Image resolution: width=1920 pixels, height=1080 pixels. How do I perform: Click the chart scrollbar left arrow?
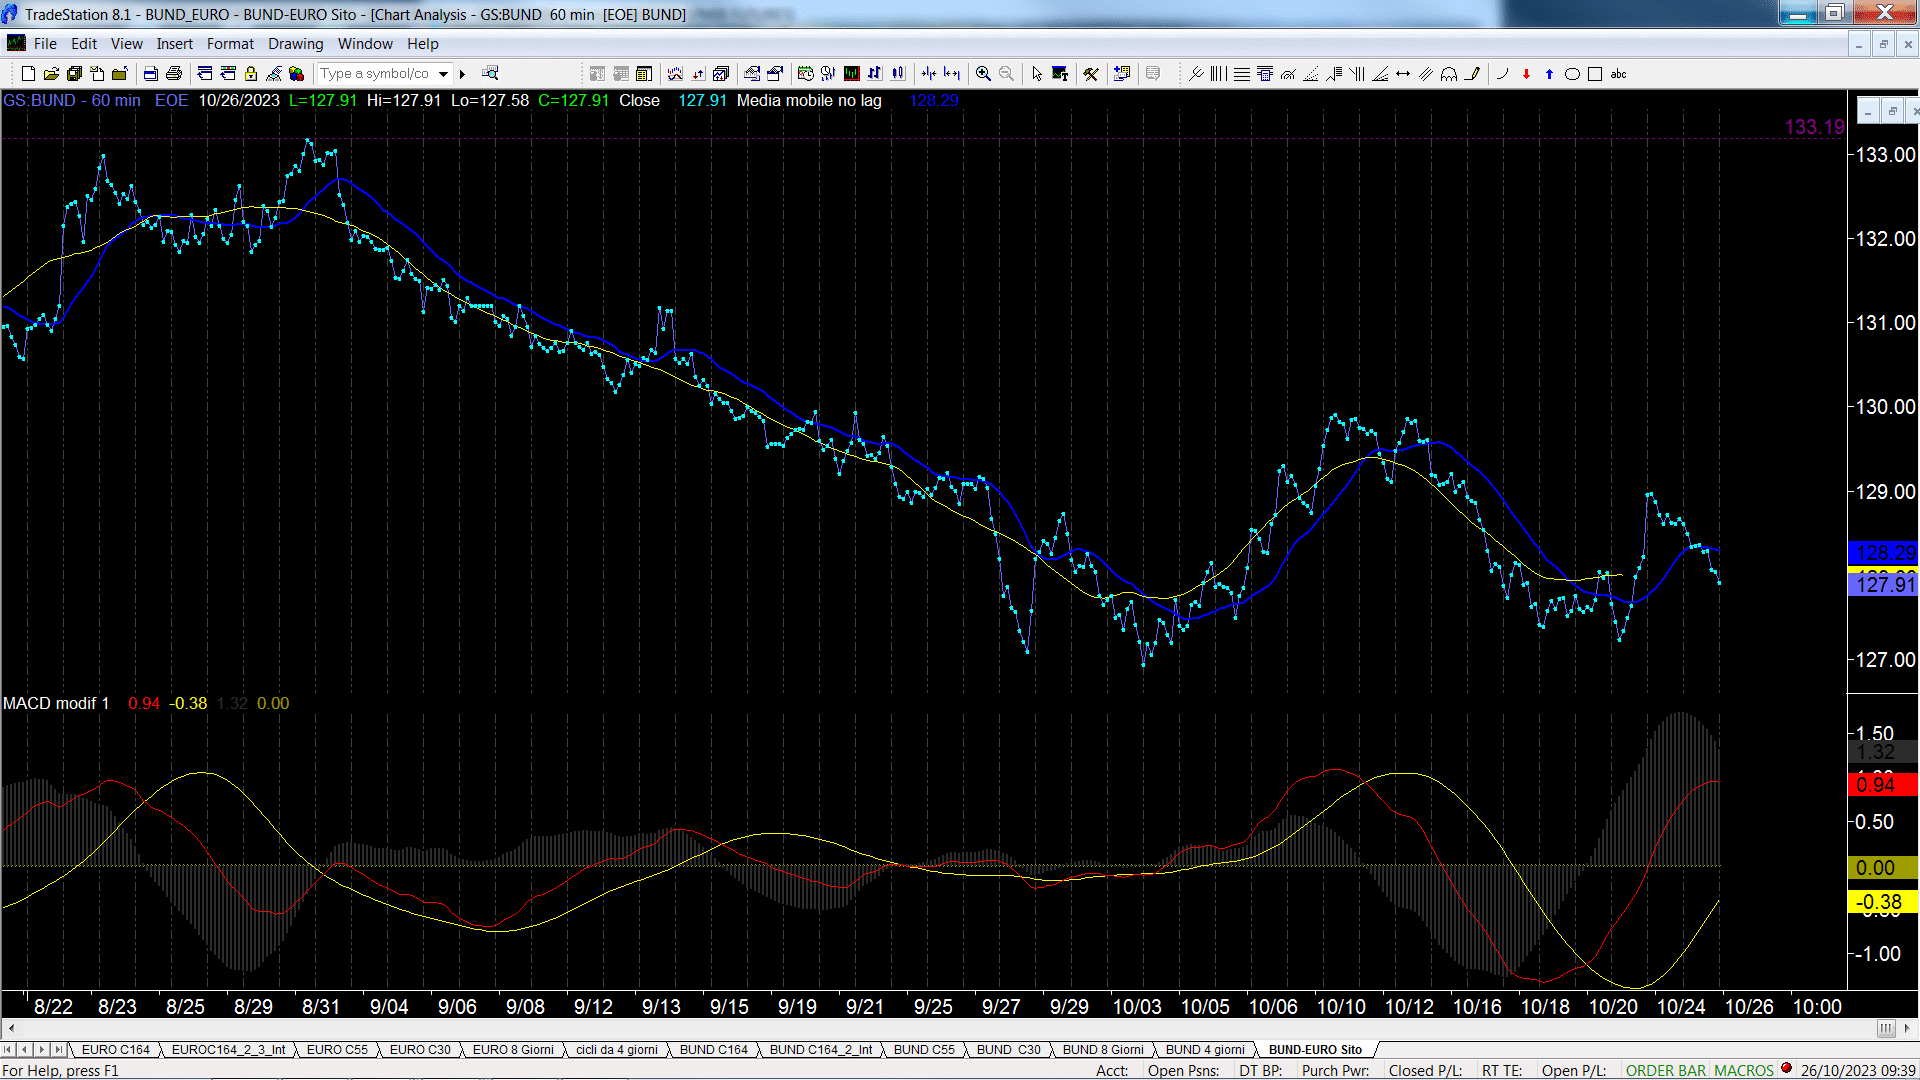point(11,1028)
